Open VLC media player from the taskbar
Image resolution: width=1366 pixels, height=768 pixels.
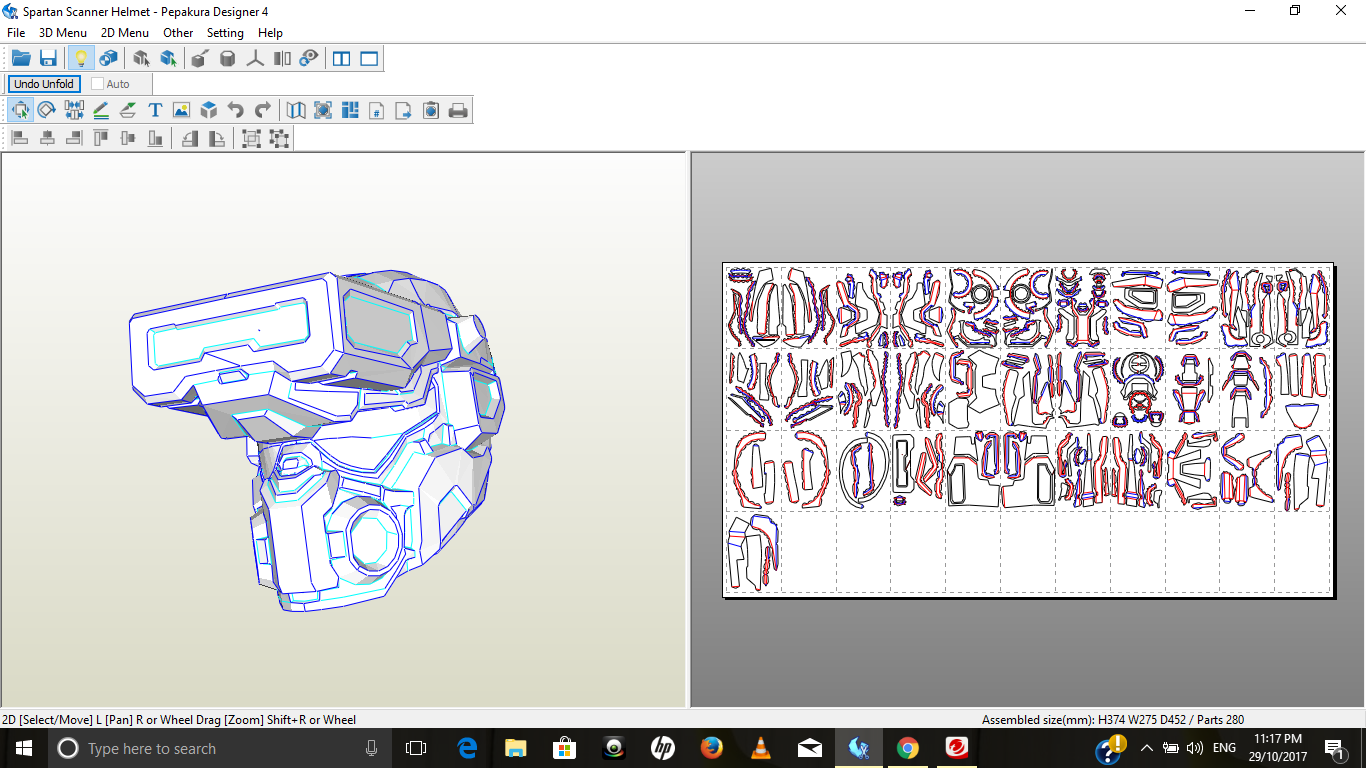pyautogui.click(x=760, y=748)
